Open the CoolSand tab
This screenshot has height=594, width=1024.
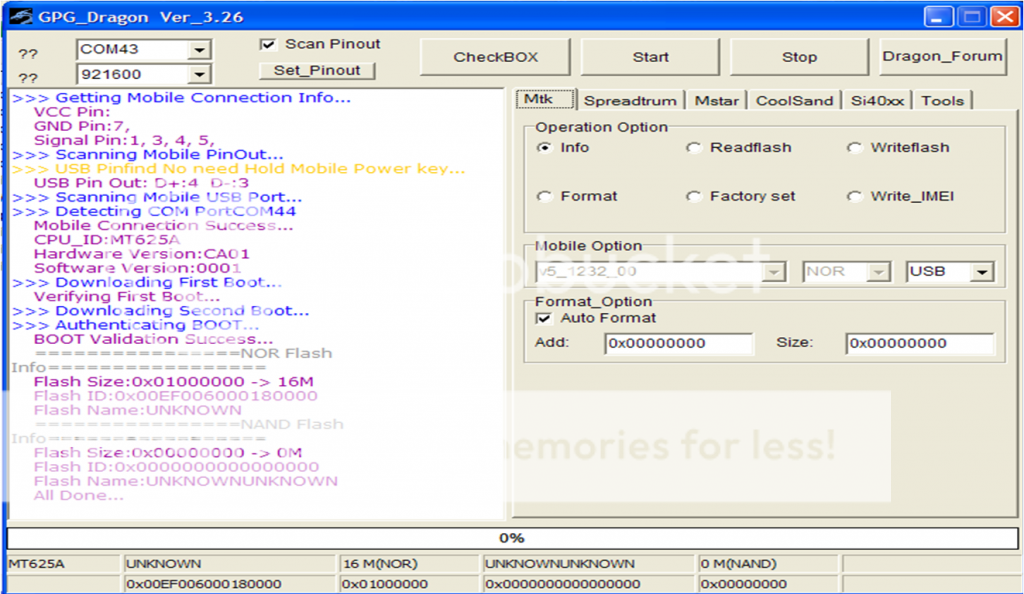coord(794,101)
